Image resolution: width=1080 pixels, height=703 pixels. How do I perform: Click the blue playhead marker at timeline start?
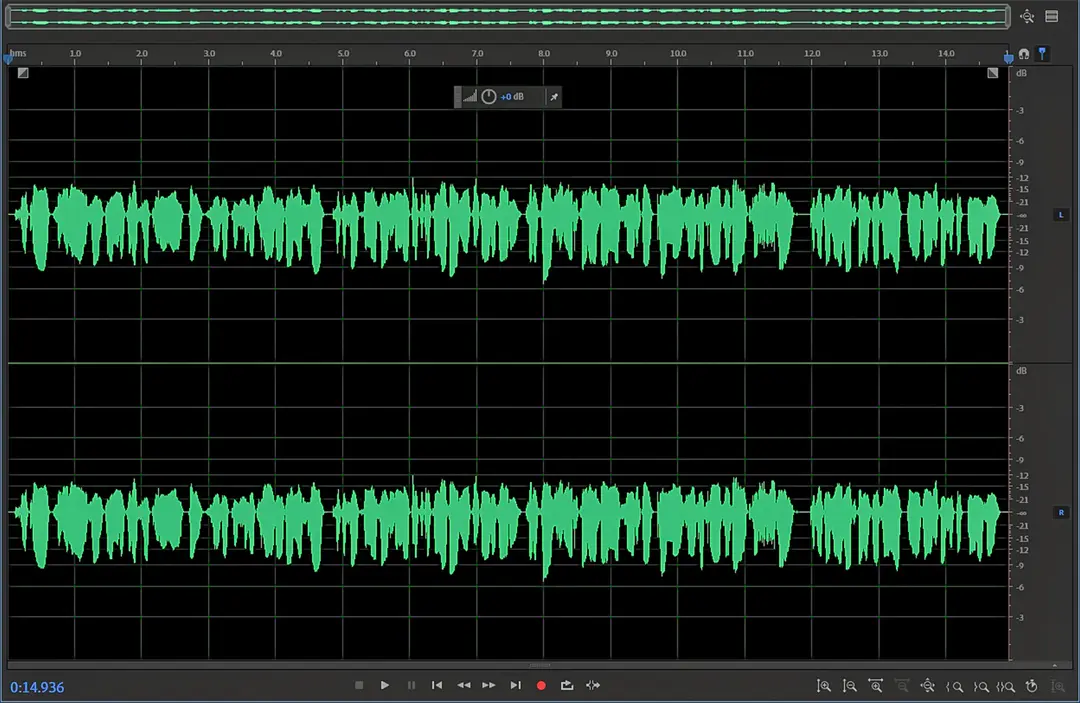(8, 58)
